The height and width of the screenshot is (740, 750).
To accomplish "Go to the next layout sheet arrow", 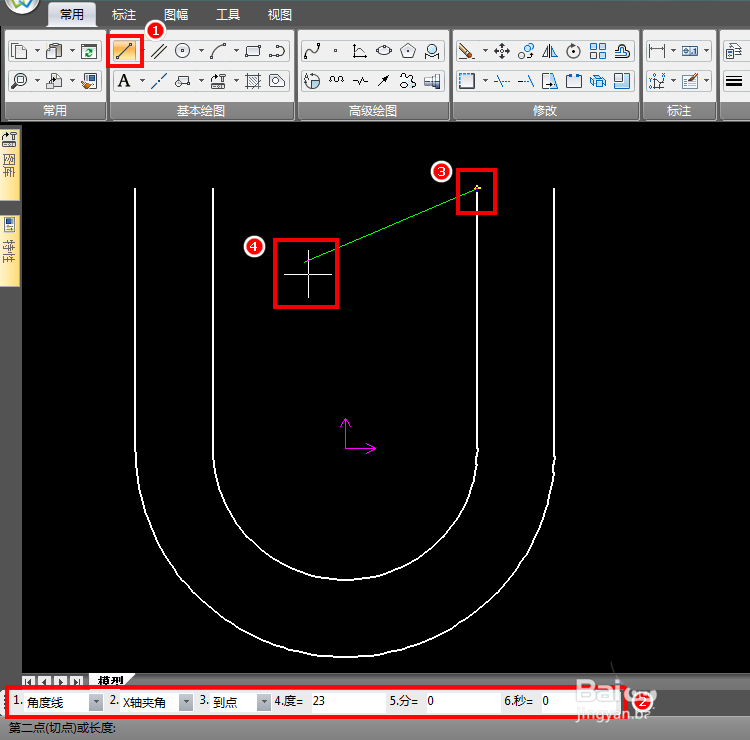I will (x=61, y=681).
